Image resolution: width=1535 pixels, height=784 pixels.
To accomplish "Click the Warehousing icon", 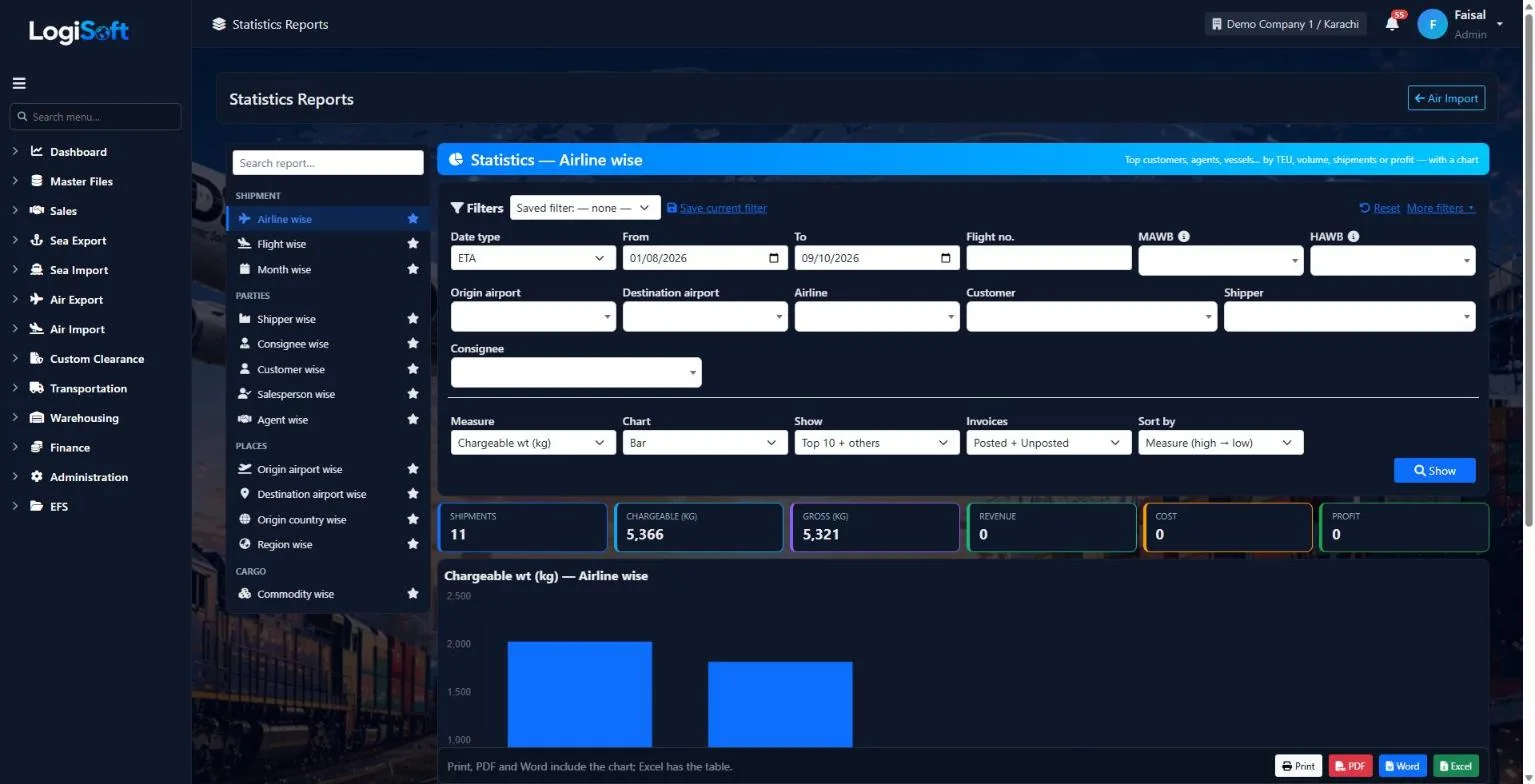I will 37,418.
